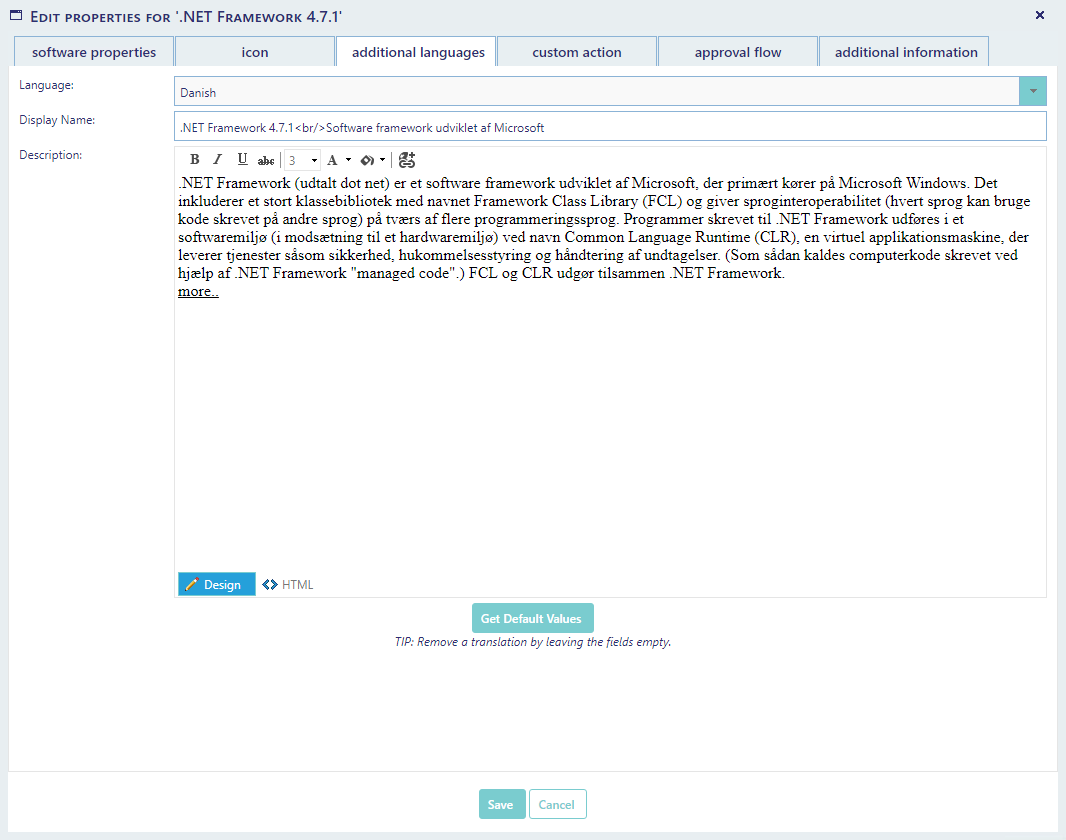
Task: Click into the Display Name field
Action: point(610,127)
